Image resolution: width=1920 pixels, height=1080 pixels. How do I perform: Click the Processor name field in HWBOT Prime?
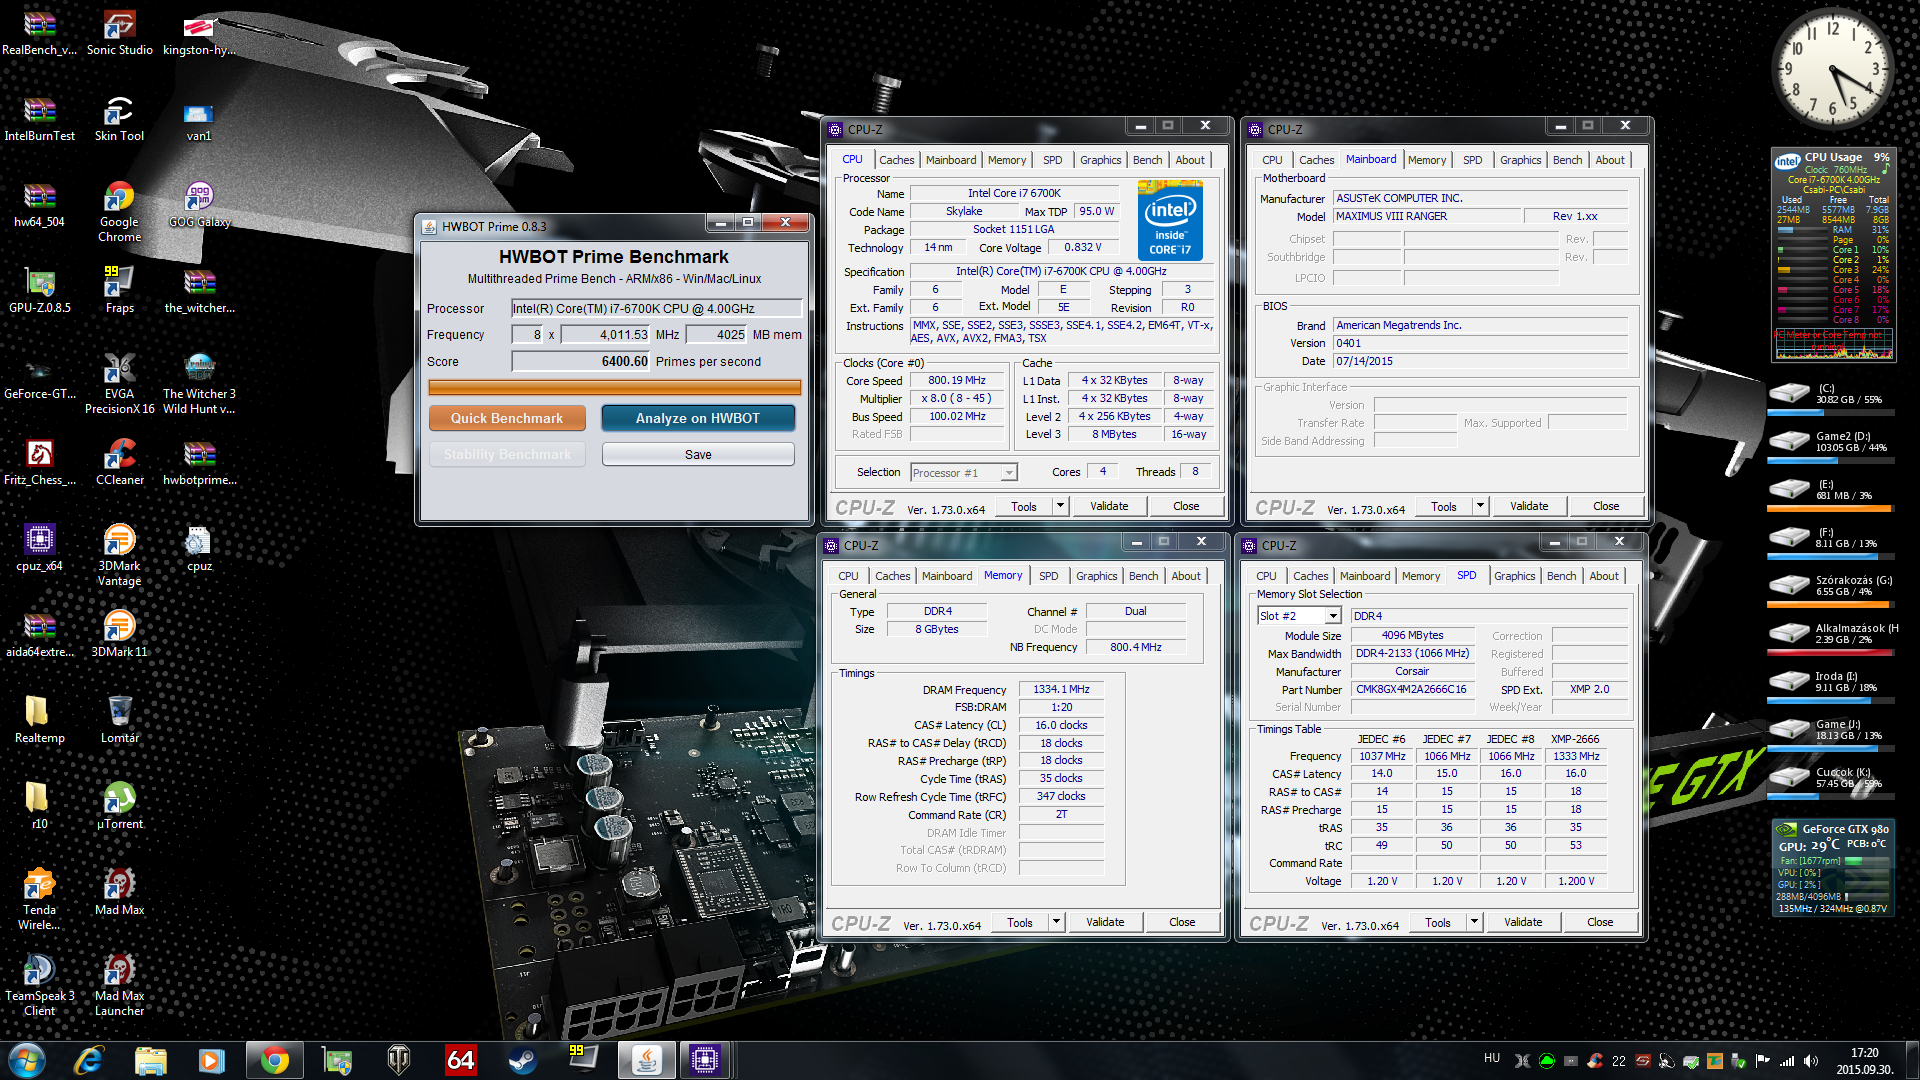point(656,308)
